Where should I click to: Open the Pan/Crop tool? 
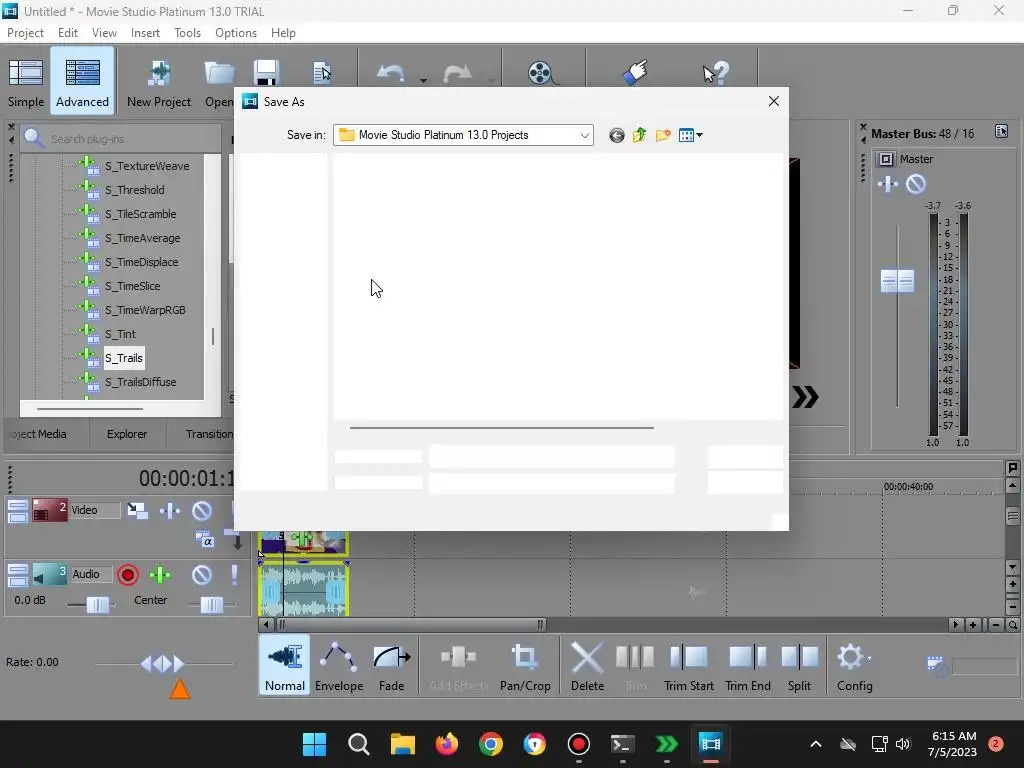[x=525, y=666]
